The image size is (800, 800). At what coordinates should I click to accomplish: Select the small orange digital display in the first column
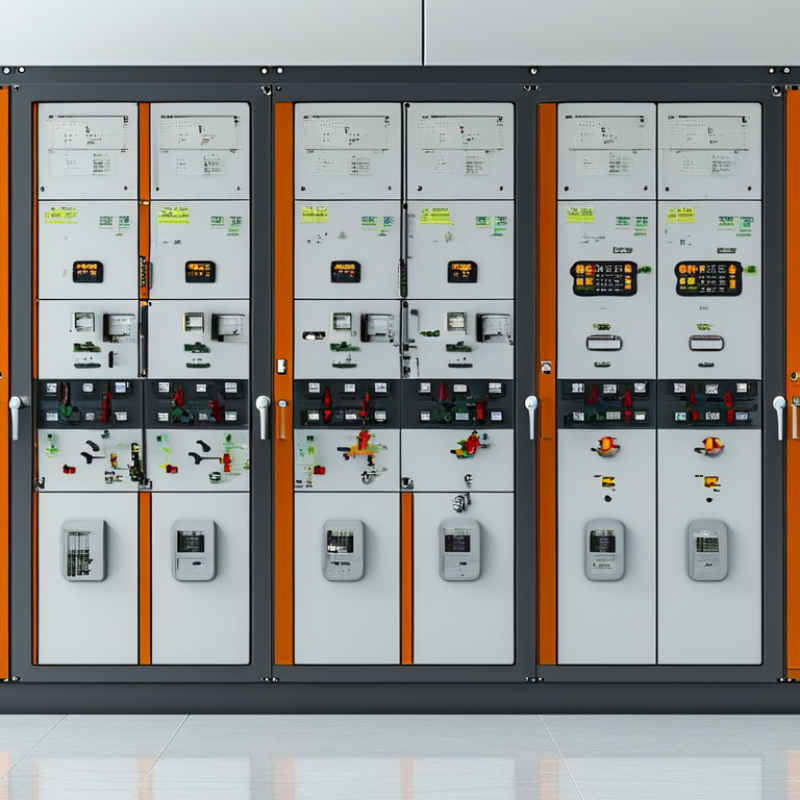(x=88, y=271)
